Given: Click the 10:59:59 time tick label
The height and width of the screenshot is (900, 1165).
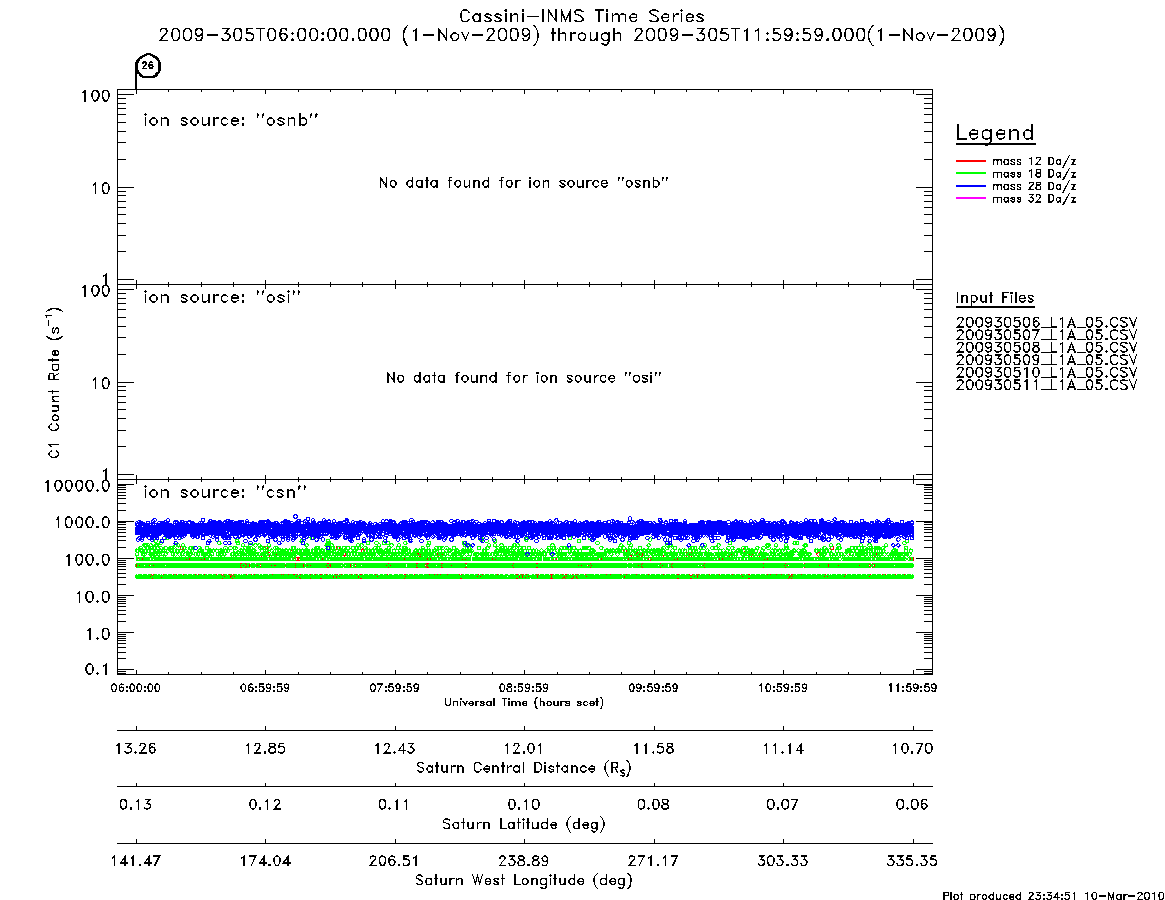Looking at the screenshot, I should point(783,688).
